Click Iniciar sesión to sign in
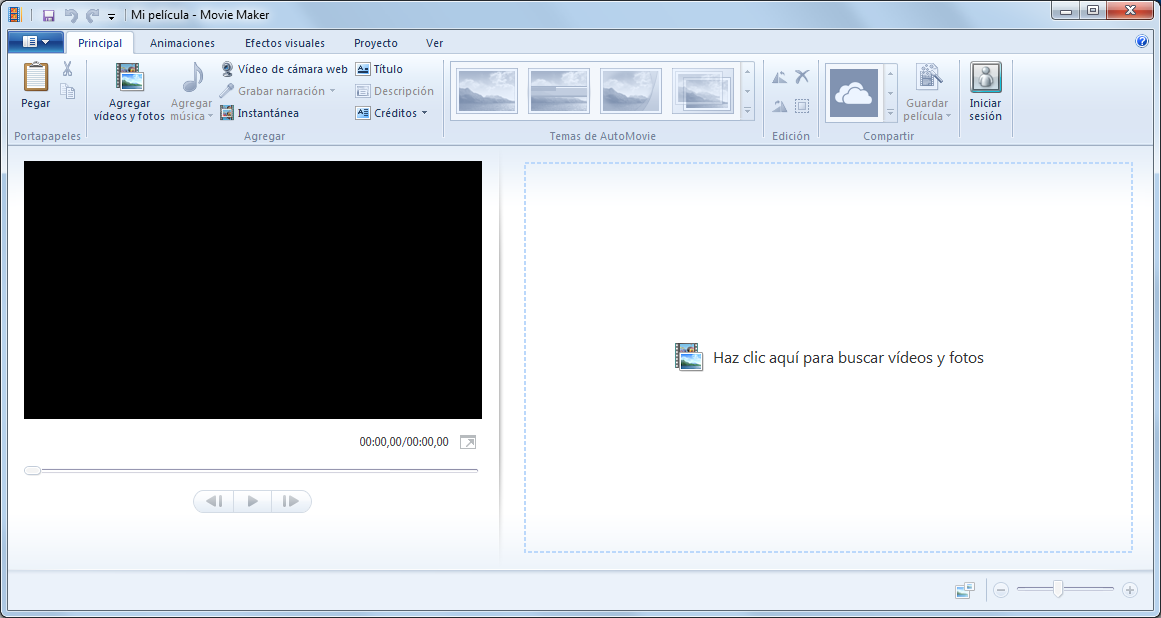Screen dimensions: 1161x618 click(x=985, y=90)
